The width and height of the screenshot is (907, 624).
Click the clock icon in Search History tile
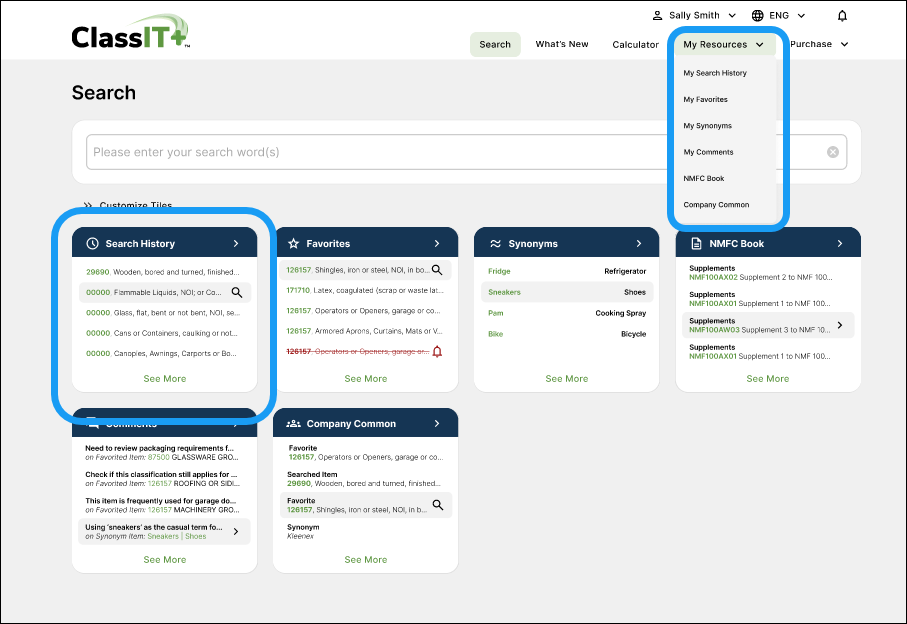93,243
